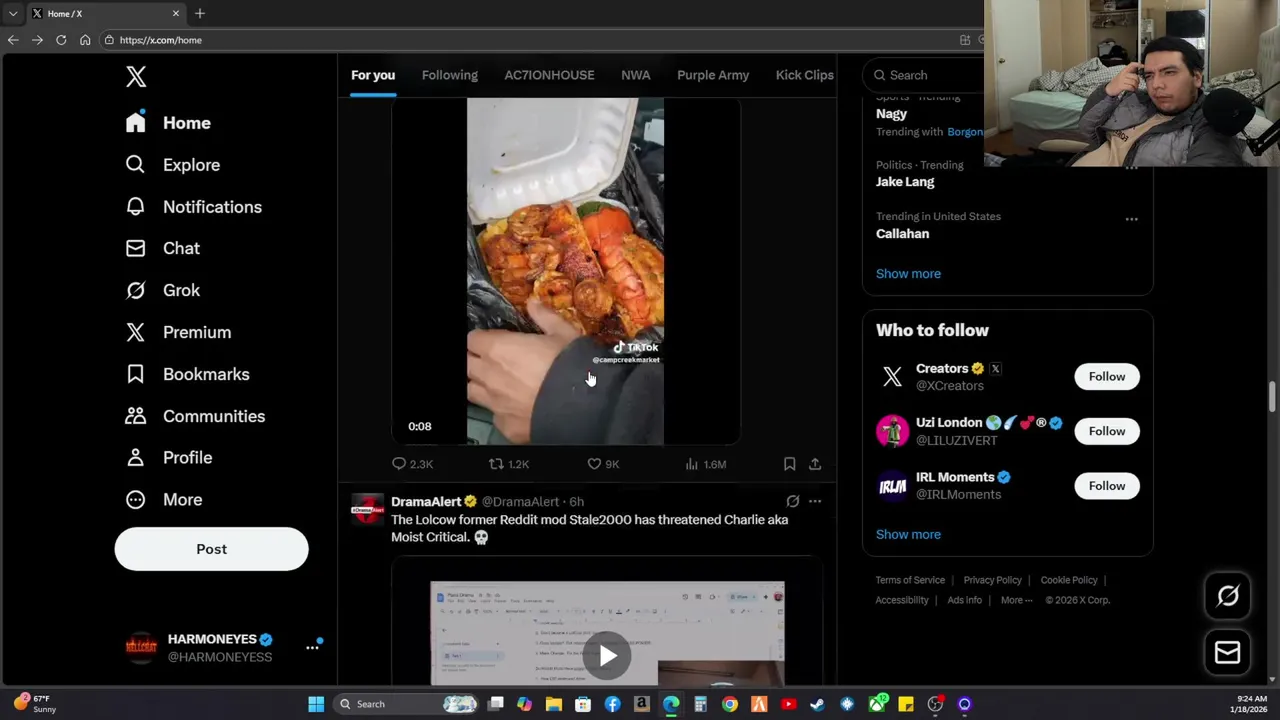Open DramaAlert profile avatar
1280x720 pixels.
tap(367, 509)
